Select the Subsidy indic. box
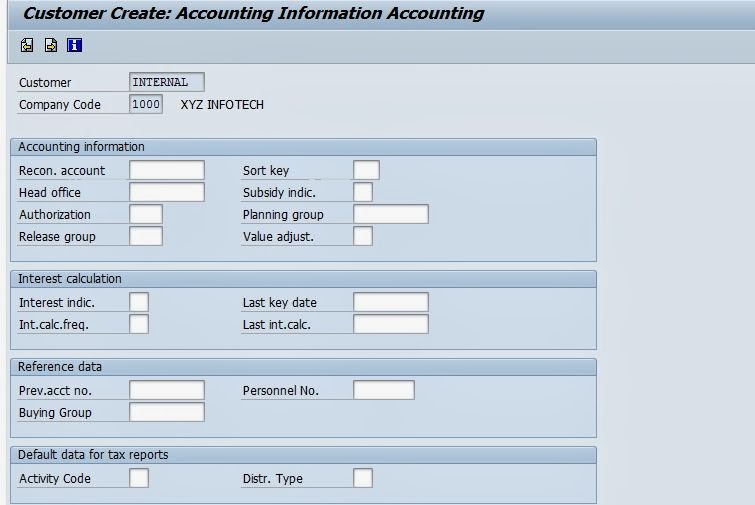Image resolution: width=755 pixels, height=505 pixels. 363,192
